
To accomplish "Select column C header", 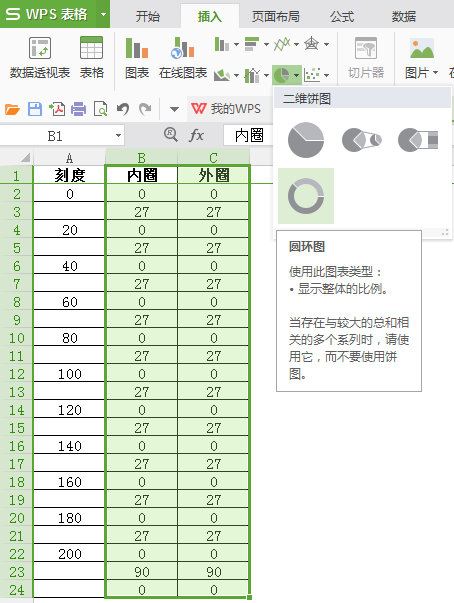I will point(213,157).
